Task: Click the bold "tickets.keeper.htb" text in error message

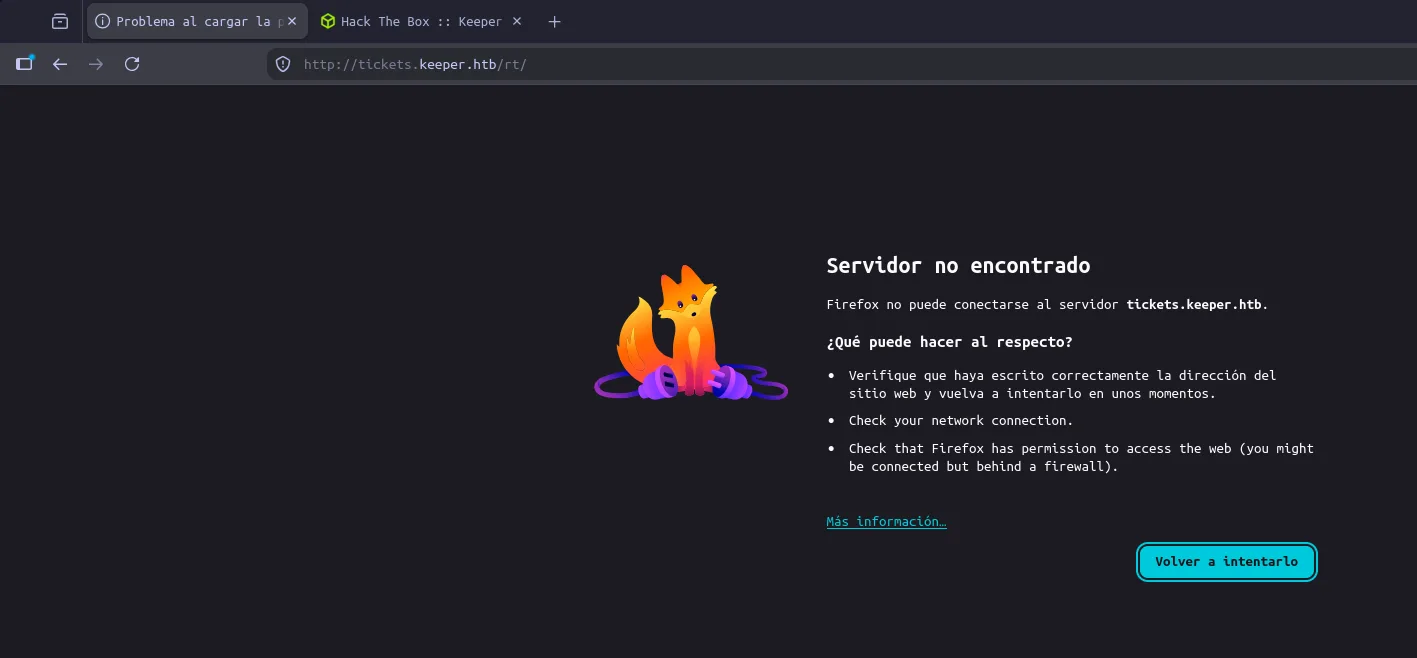Action: pyautogui.click(x=1194, y=304)
